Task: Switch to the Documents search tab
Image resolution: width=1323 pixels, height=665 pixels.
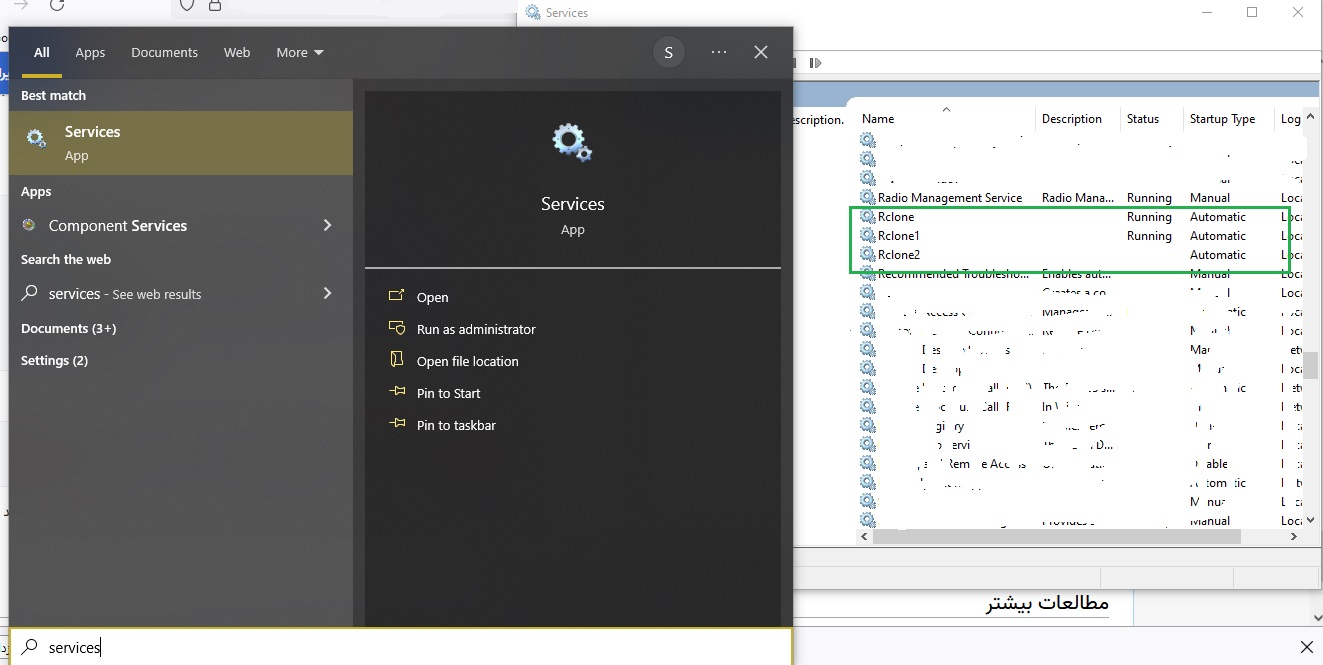Action: [164, 52]
